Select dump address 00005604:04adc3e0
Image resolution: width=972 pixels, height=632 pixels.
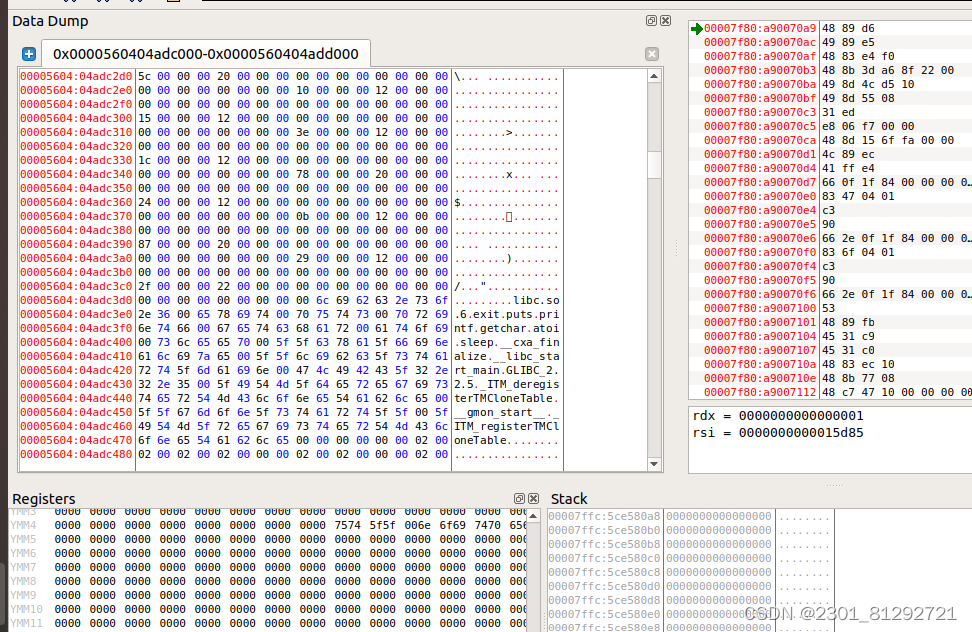point(76,314)
